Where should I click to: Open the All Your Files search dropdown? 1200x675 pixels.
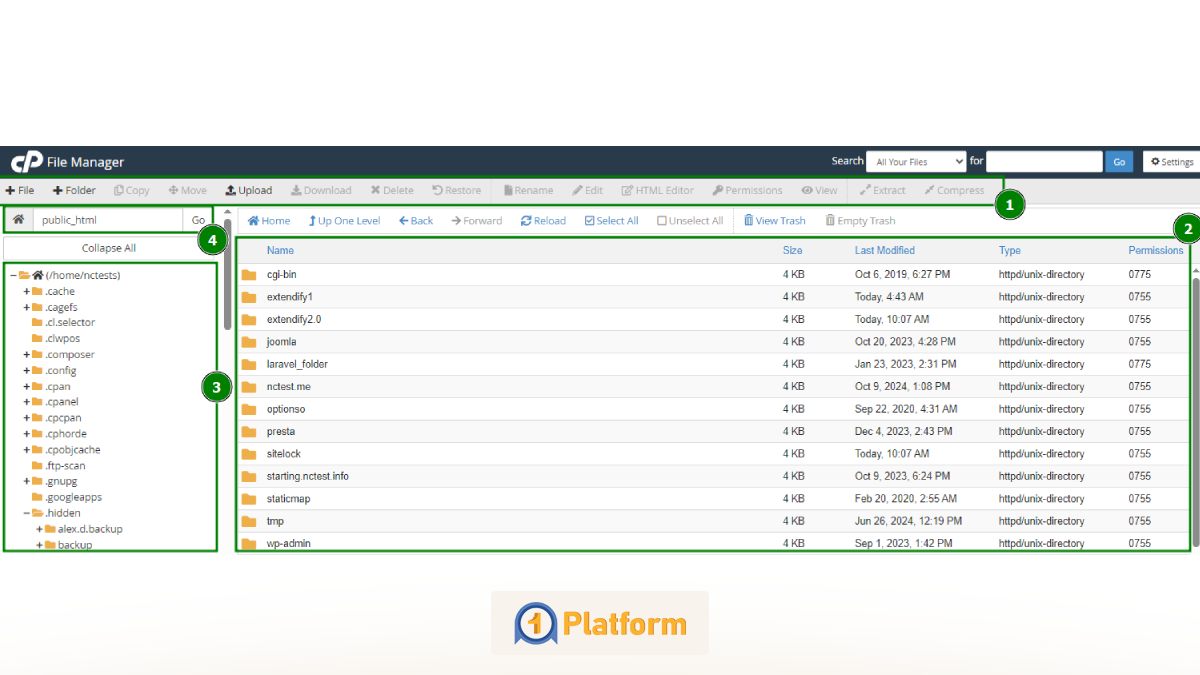pos(915,161)
